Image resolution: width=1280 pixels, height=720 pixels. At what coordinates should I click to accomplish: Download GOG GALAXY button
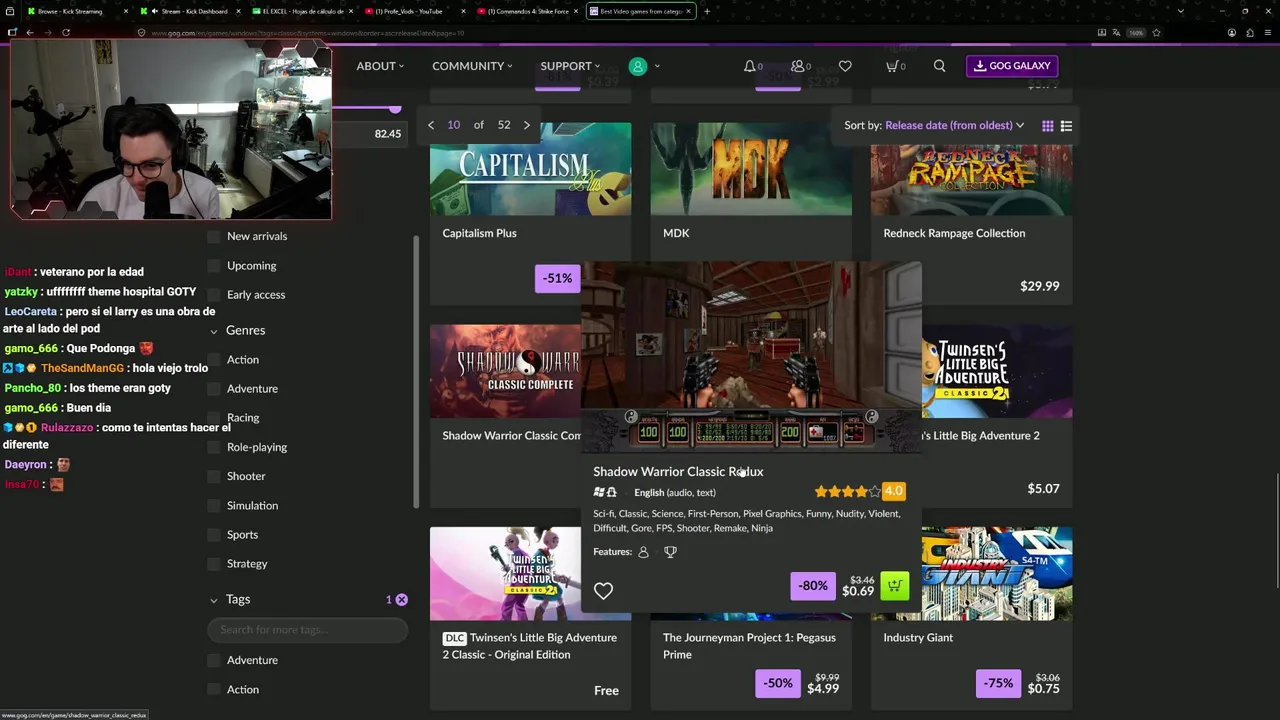(1012, 66)
